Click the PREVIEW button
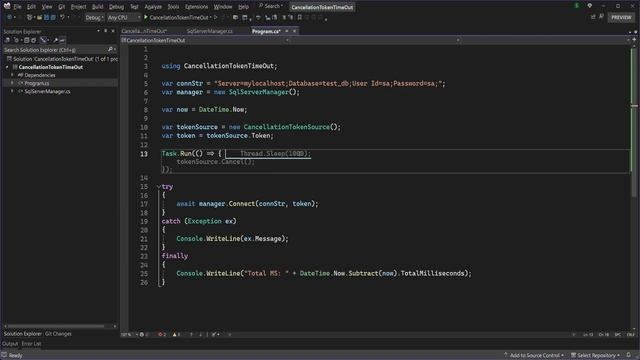 [x=621, y=18]
